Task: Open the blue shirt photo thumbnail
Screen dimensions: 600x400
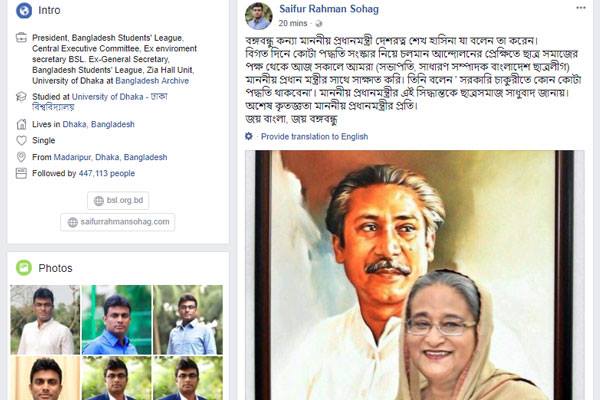Action: (116, 320)
